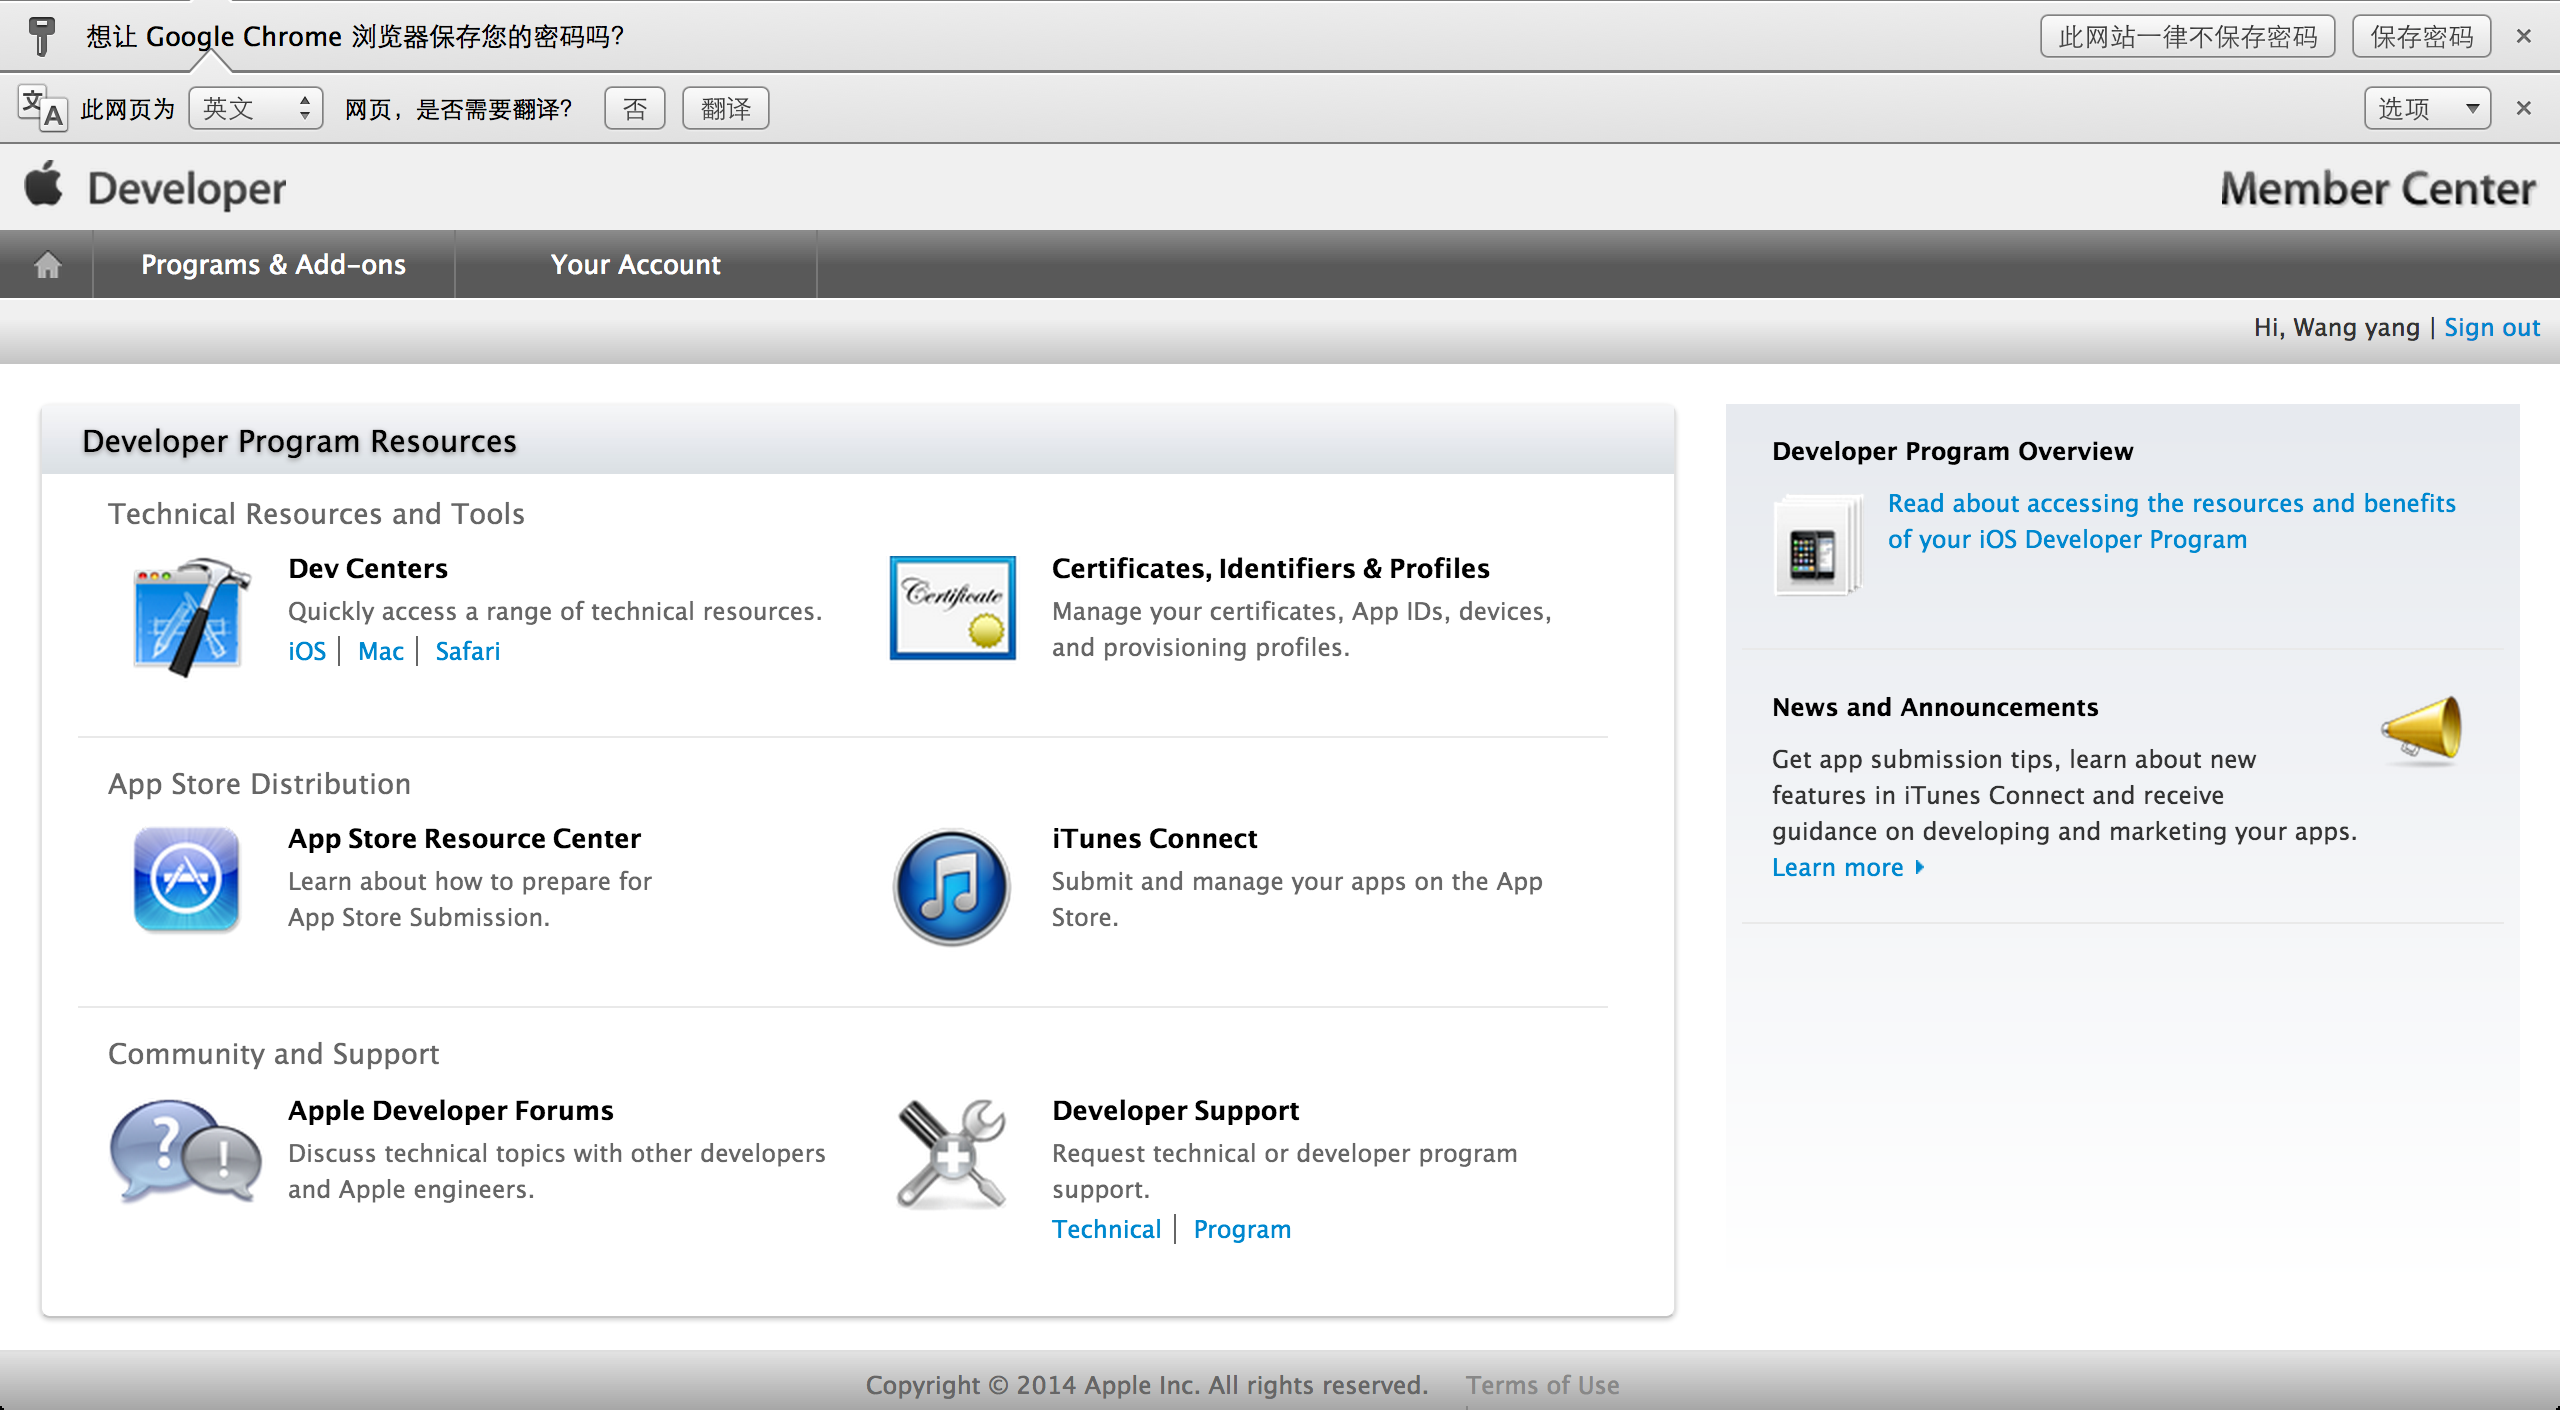This screenshot has width=2560, height=1410.
Task: Click the App Store Resource Center icon
Action: 187,880
